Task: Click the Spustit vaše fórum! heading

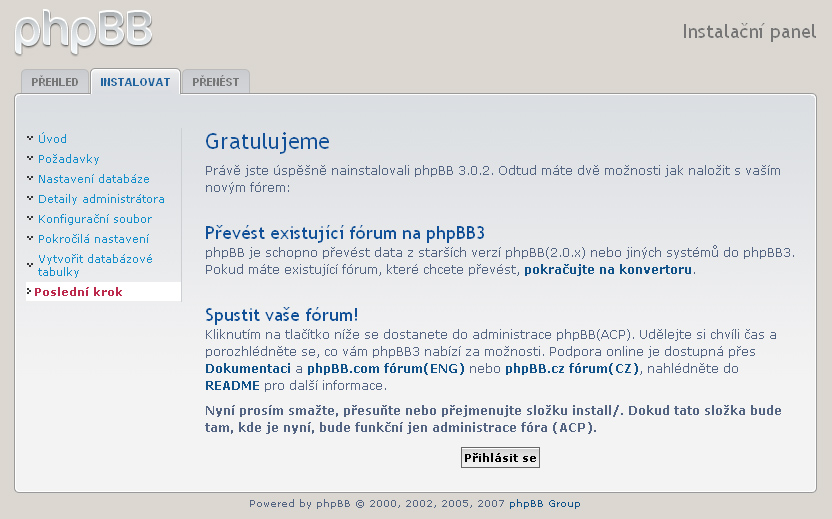Action: (282, 315)
